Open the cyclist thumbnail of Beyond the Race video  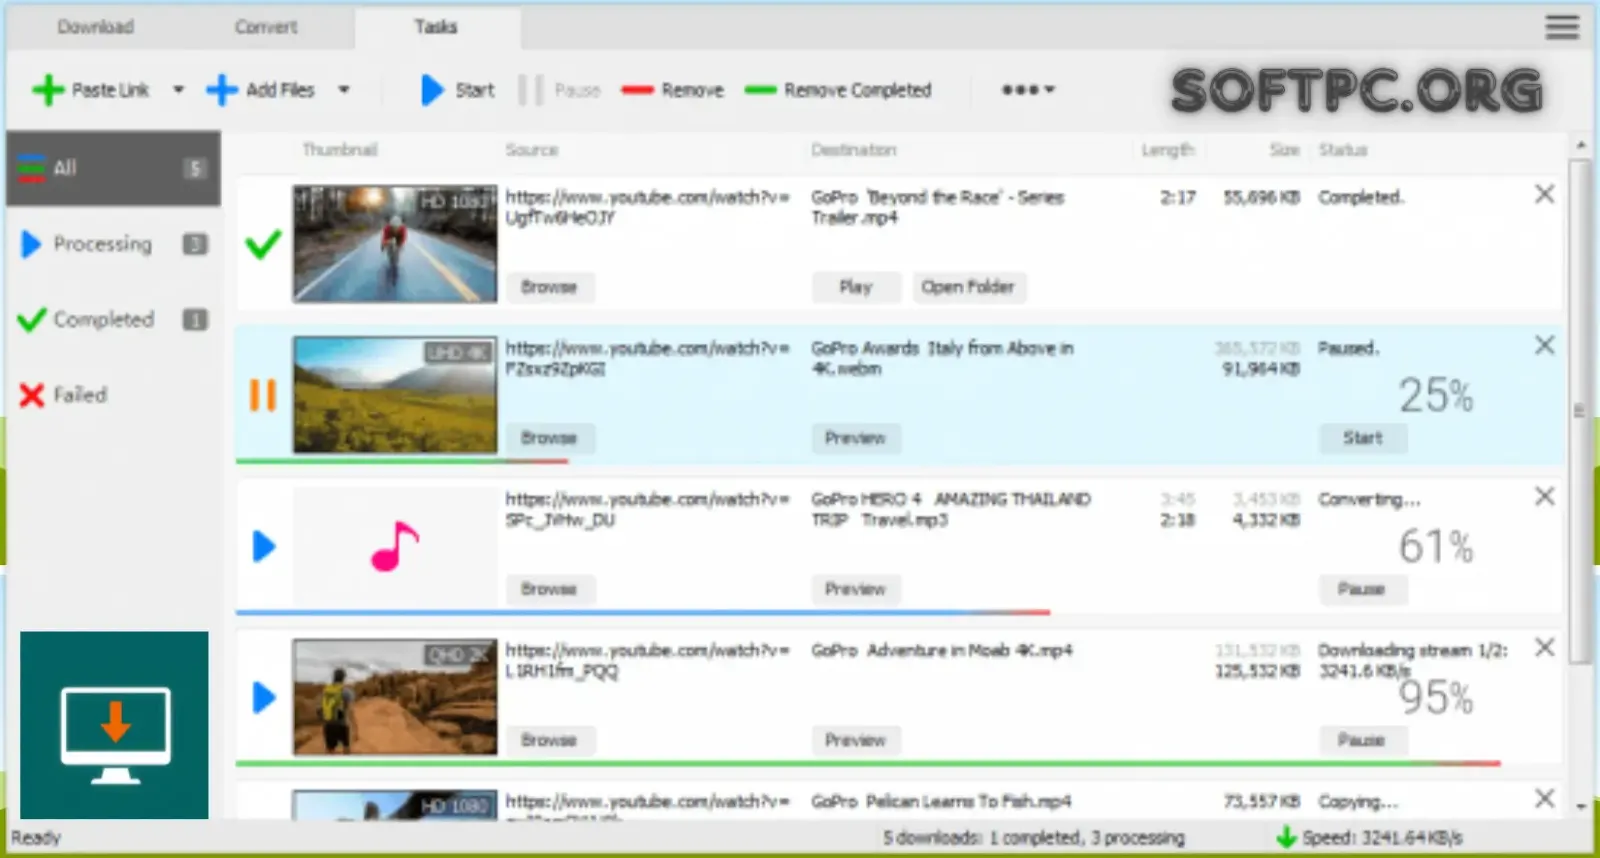pos(394,243)
